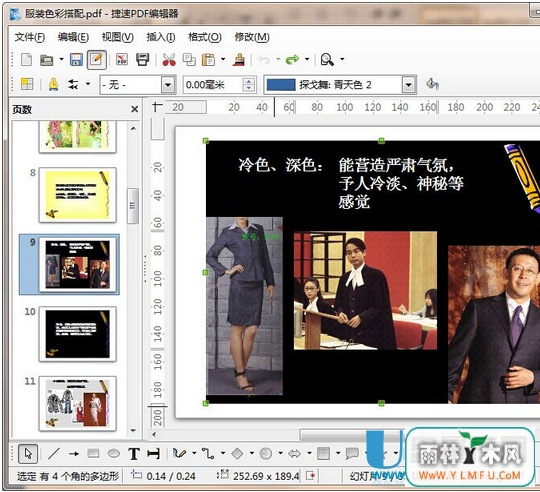Select the Line drawing tool
540x492 pixels.
coord(54,453)
